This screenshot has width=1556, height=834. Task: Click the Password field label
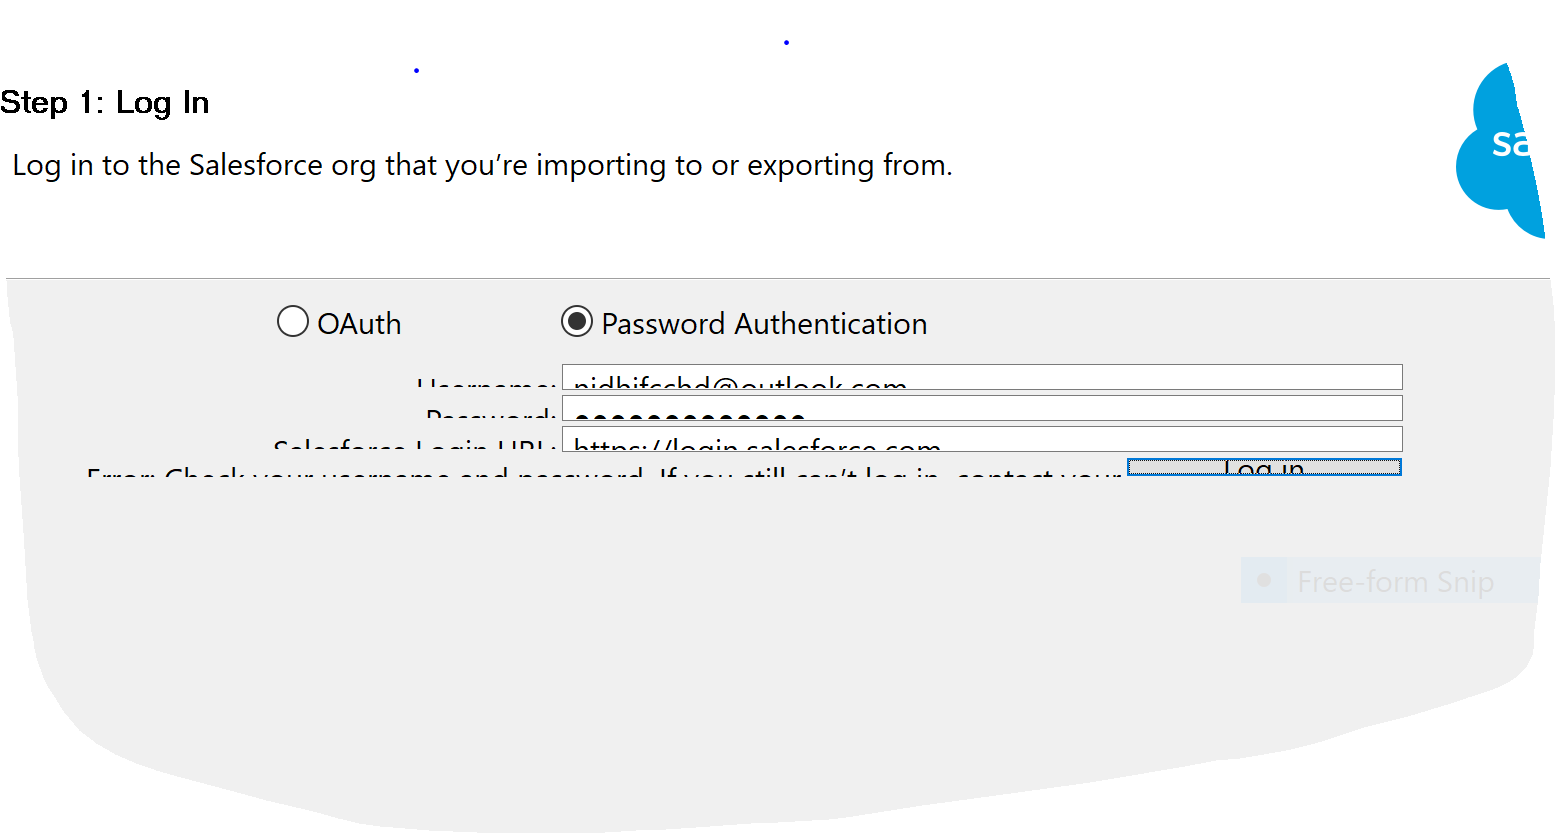pyautogui.click(x=491, y=414)
